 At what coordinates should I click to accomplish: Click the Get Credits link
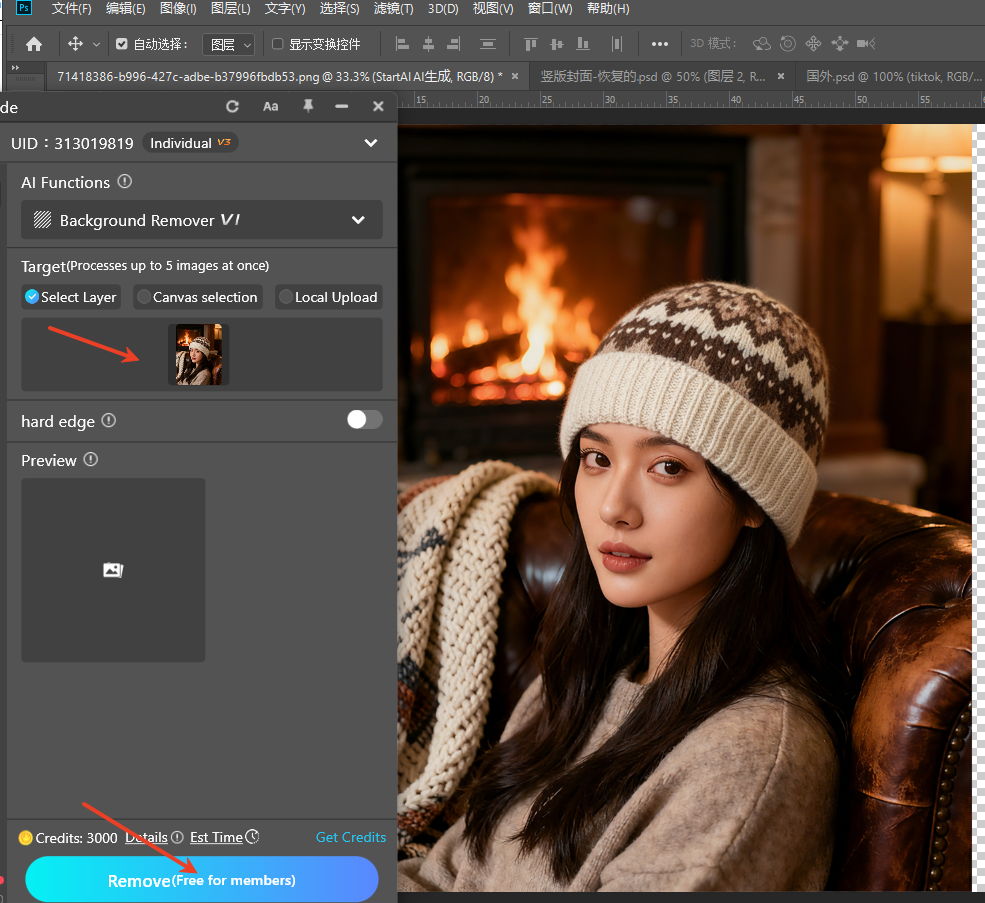[351, 837]
